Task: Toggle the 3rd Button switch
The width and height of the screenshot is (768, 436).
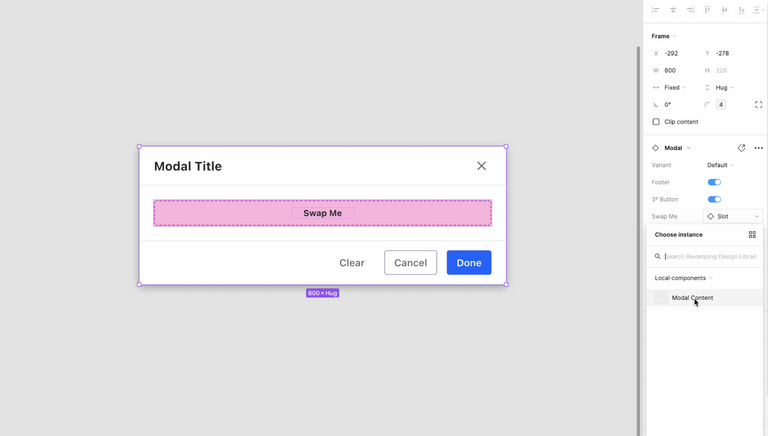Action: click(x=714, y=199)
